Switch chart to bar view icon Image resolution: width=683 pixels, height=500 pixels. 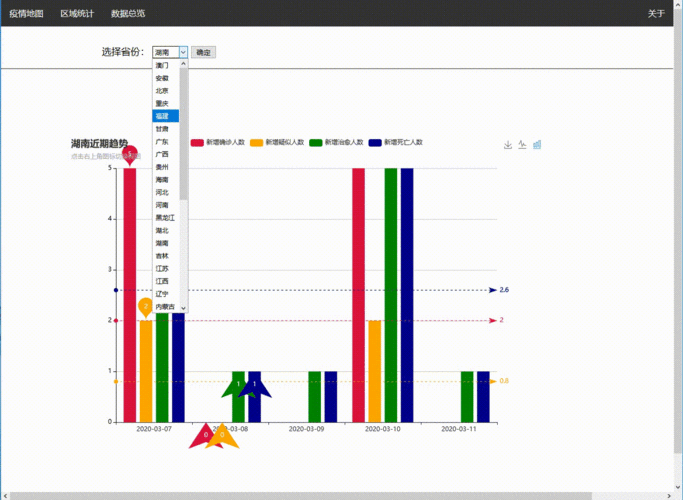coord(537,145)
